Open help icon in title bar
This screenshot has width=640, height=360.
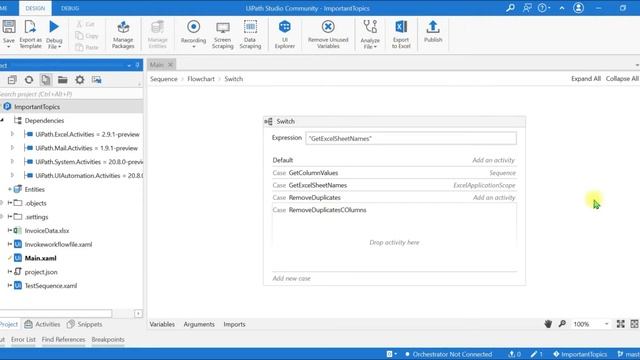click(x=542, y=8)
